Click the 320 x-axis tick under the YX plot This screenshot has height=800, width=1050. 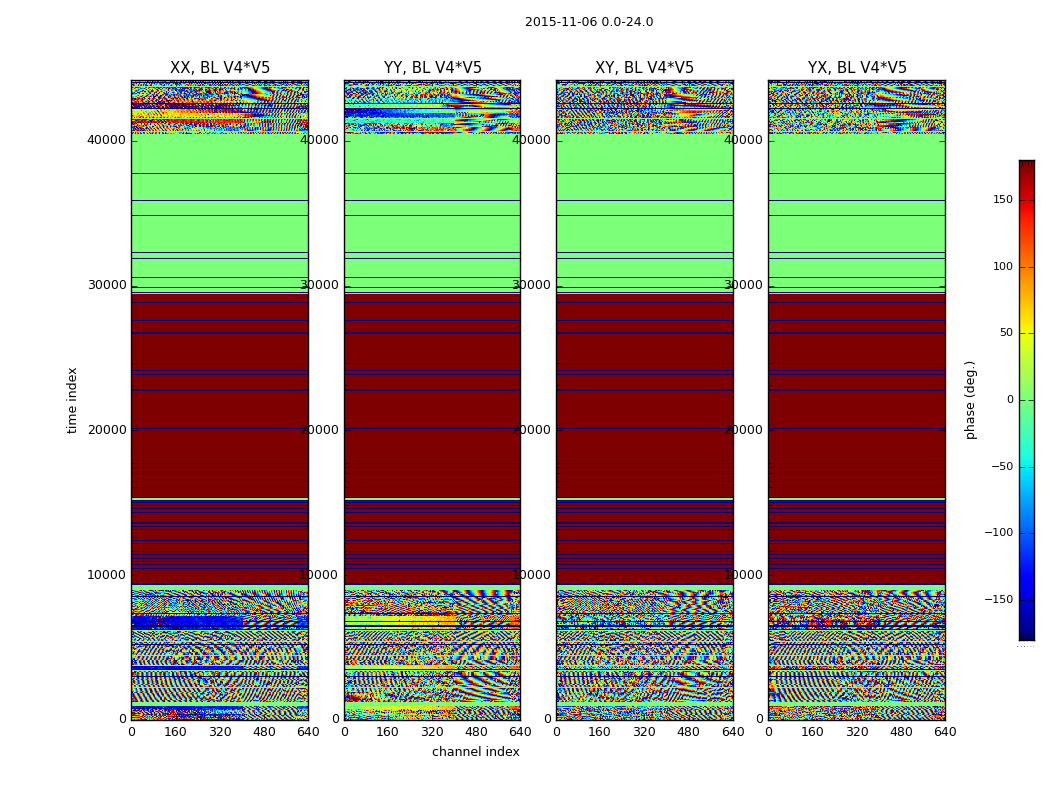point(857,732)
